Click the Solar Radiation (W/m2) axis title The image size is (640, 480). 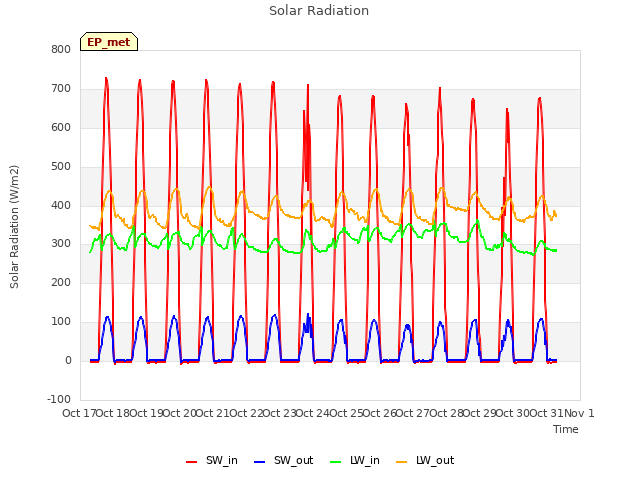click(14, 227)
